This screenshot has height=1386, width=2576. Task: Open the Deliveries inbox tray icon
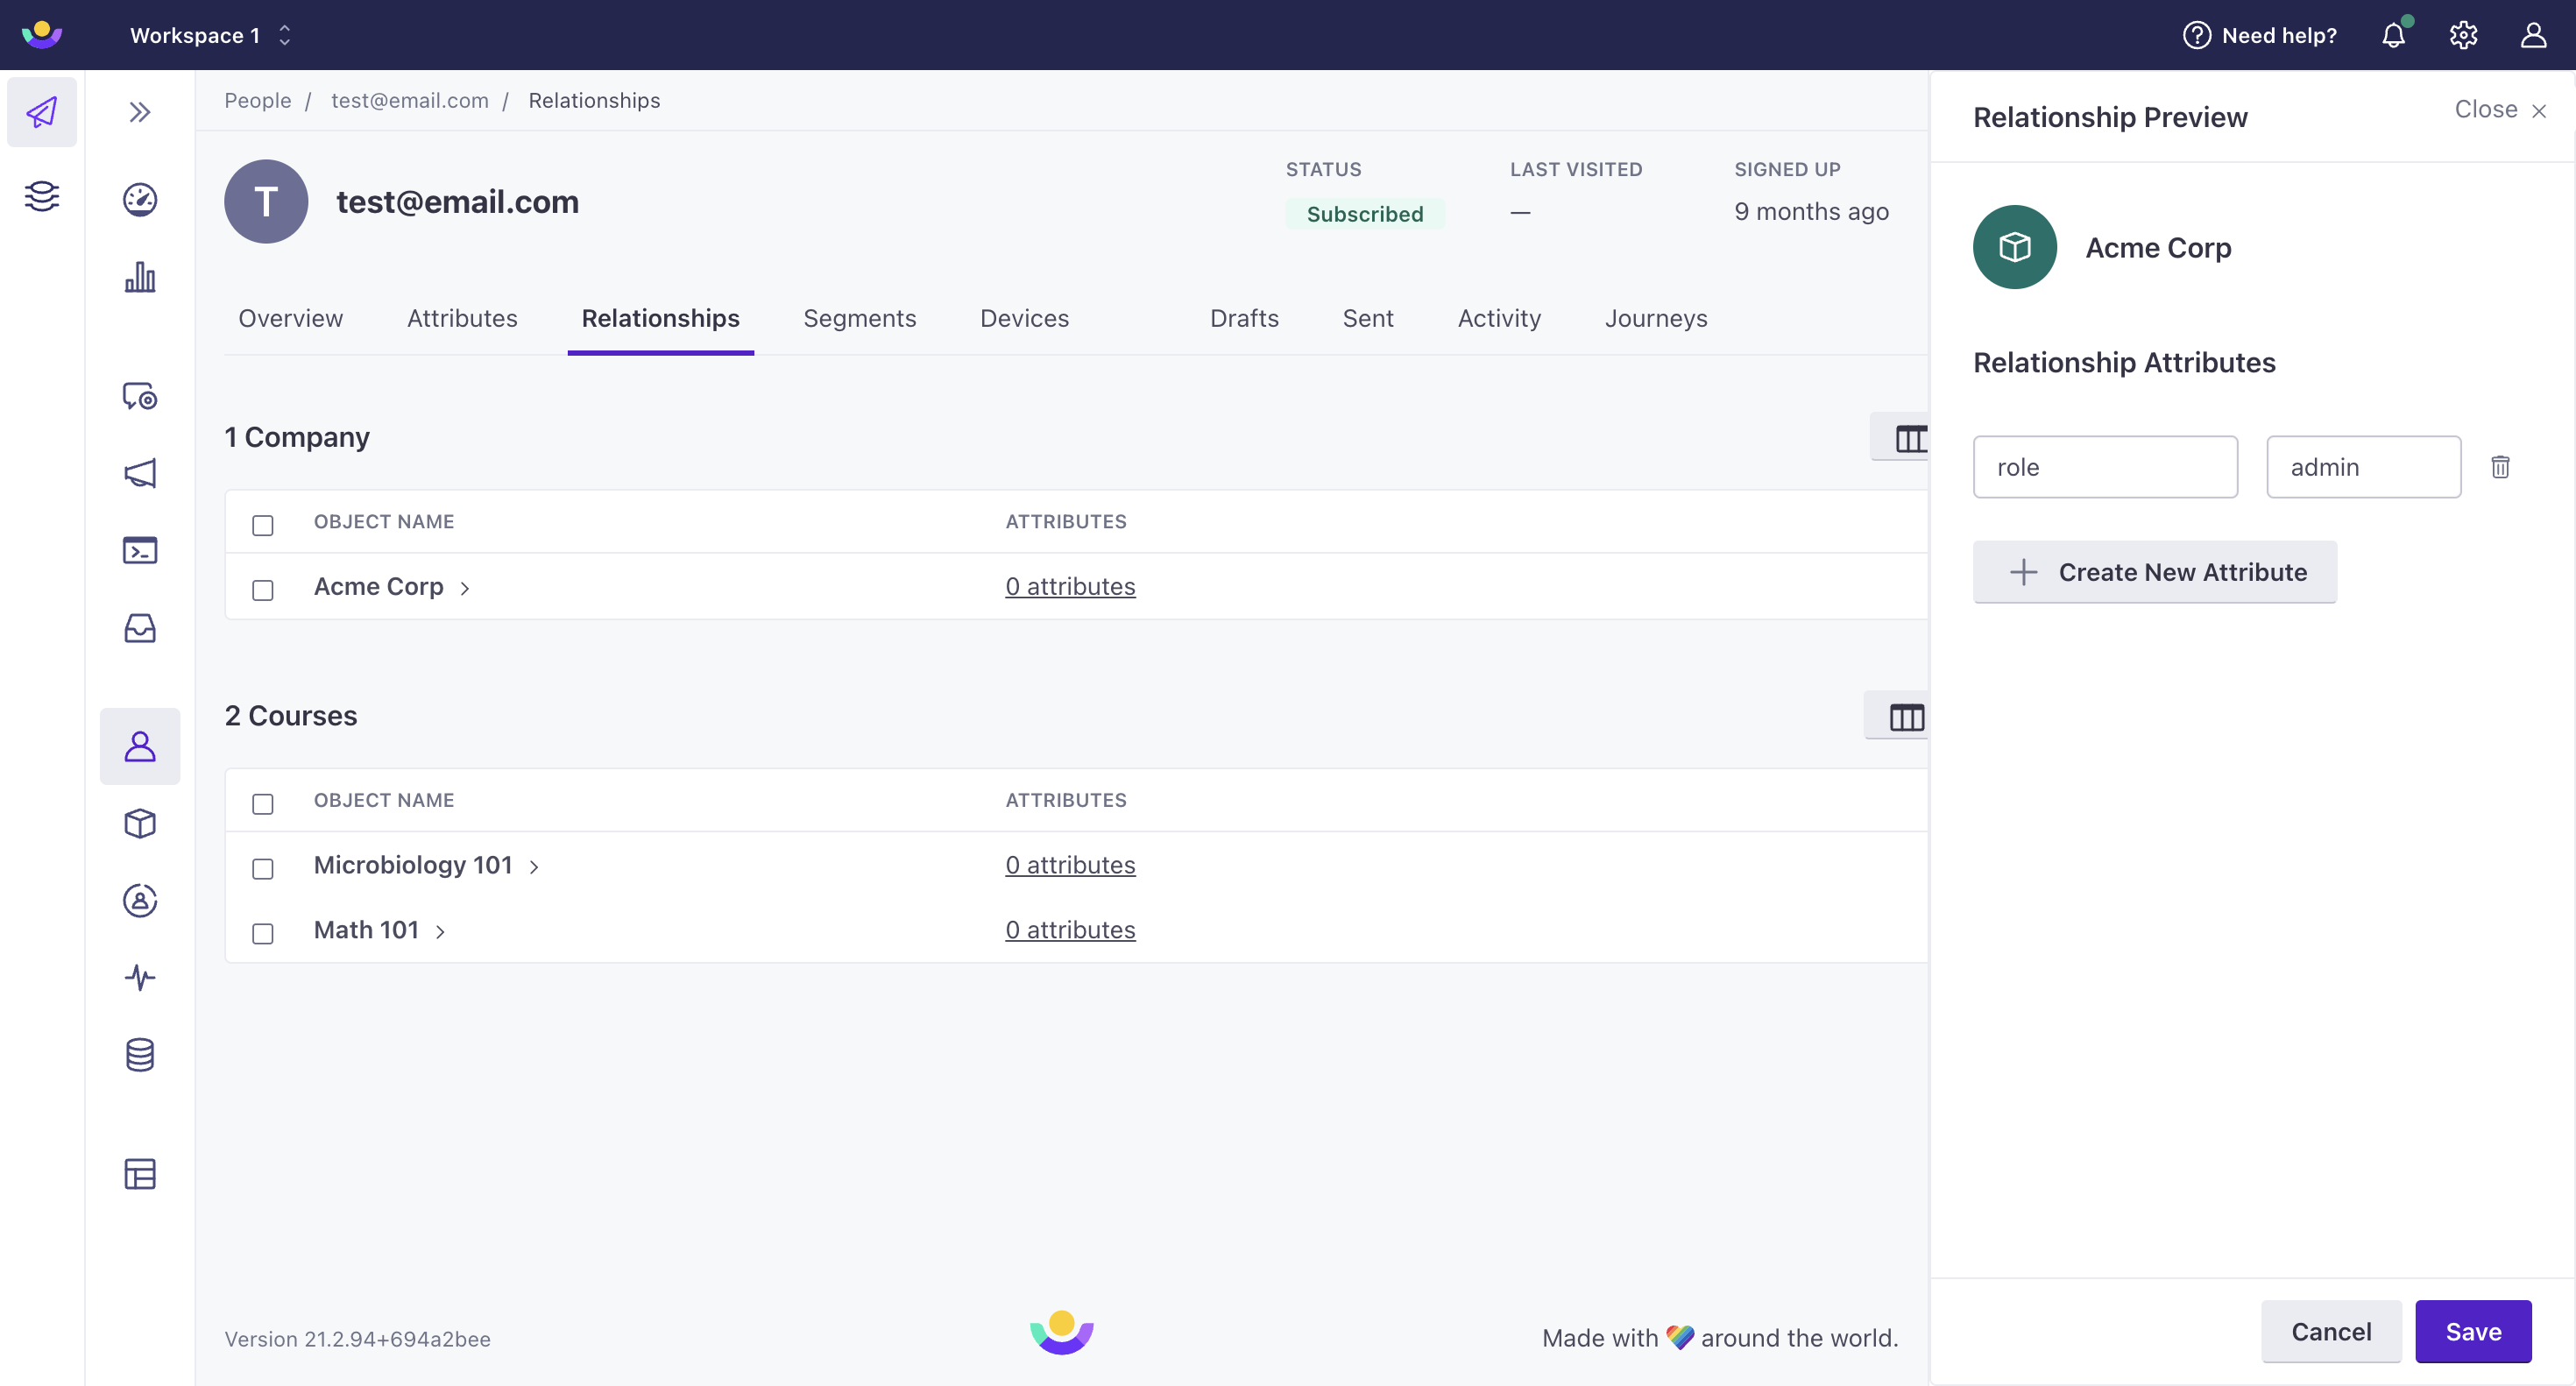(140, 628)
